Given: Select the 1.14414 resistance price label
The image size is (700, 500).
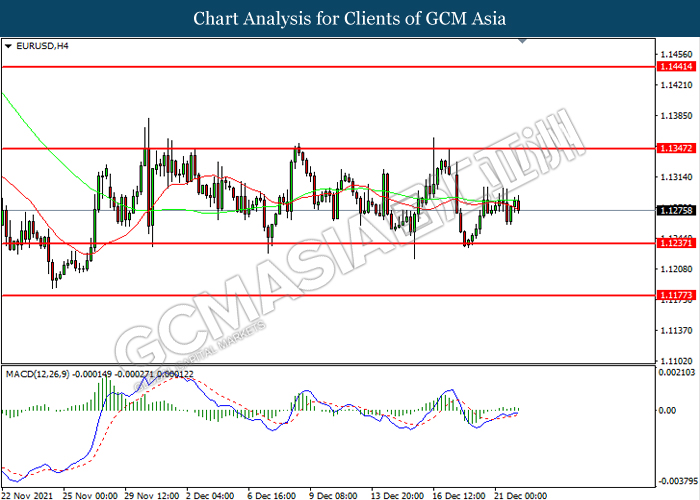Looking at the screenshot, I should point(676,67).
